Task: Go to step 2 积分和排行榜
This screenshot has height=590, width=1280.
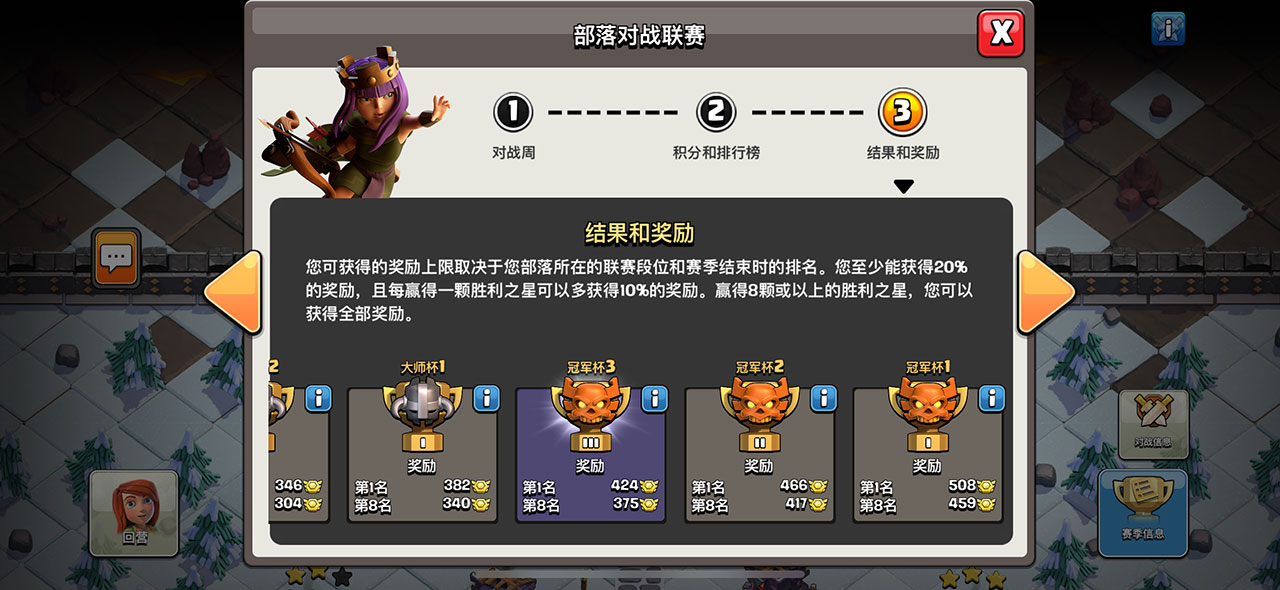Action: point(716,125)
